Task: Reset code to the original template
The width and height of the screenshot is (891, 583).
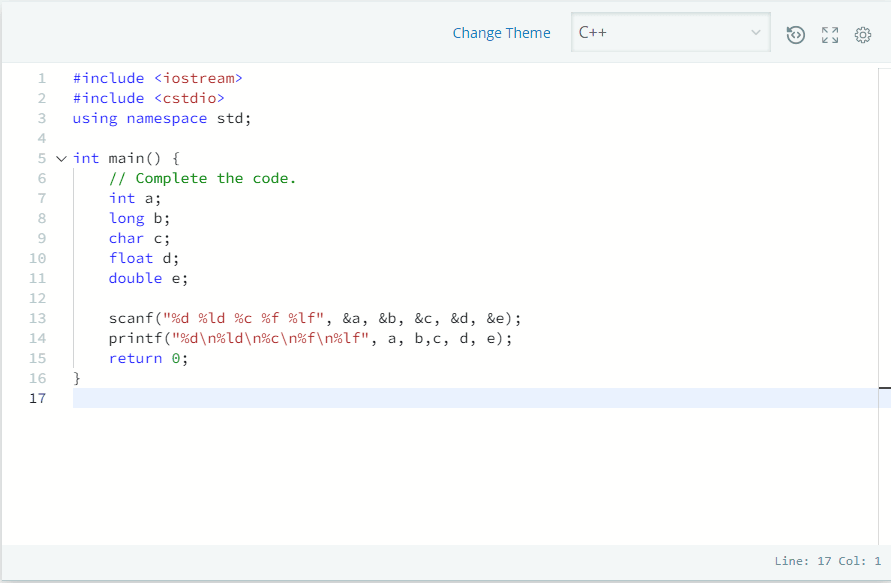Action: (795, 34)
